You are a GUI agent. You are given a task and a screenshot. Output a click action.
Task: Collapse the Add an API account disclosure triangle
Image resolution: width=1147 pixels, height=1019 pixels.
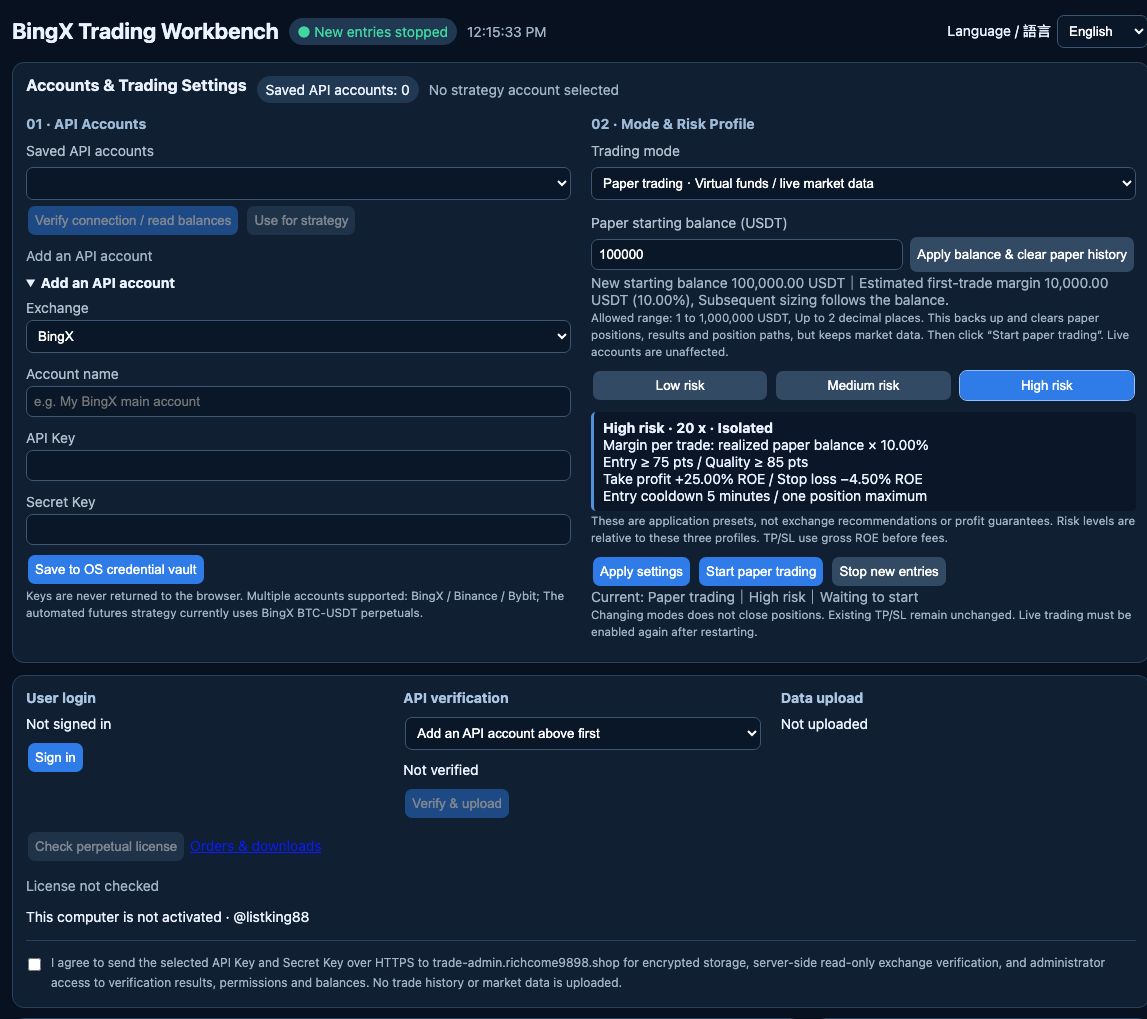(x=31, y=283)
